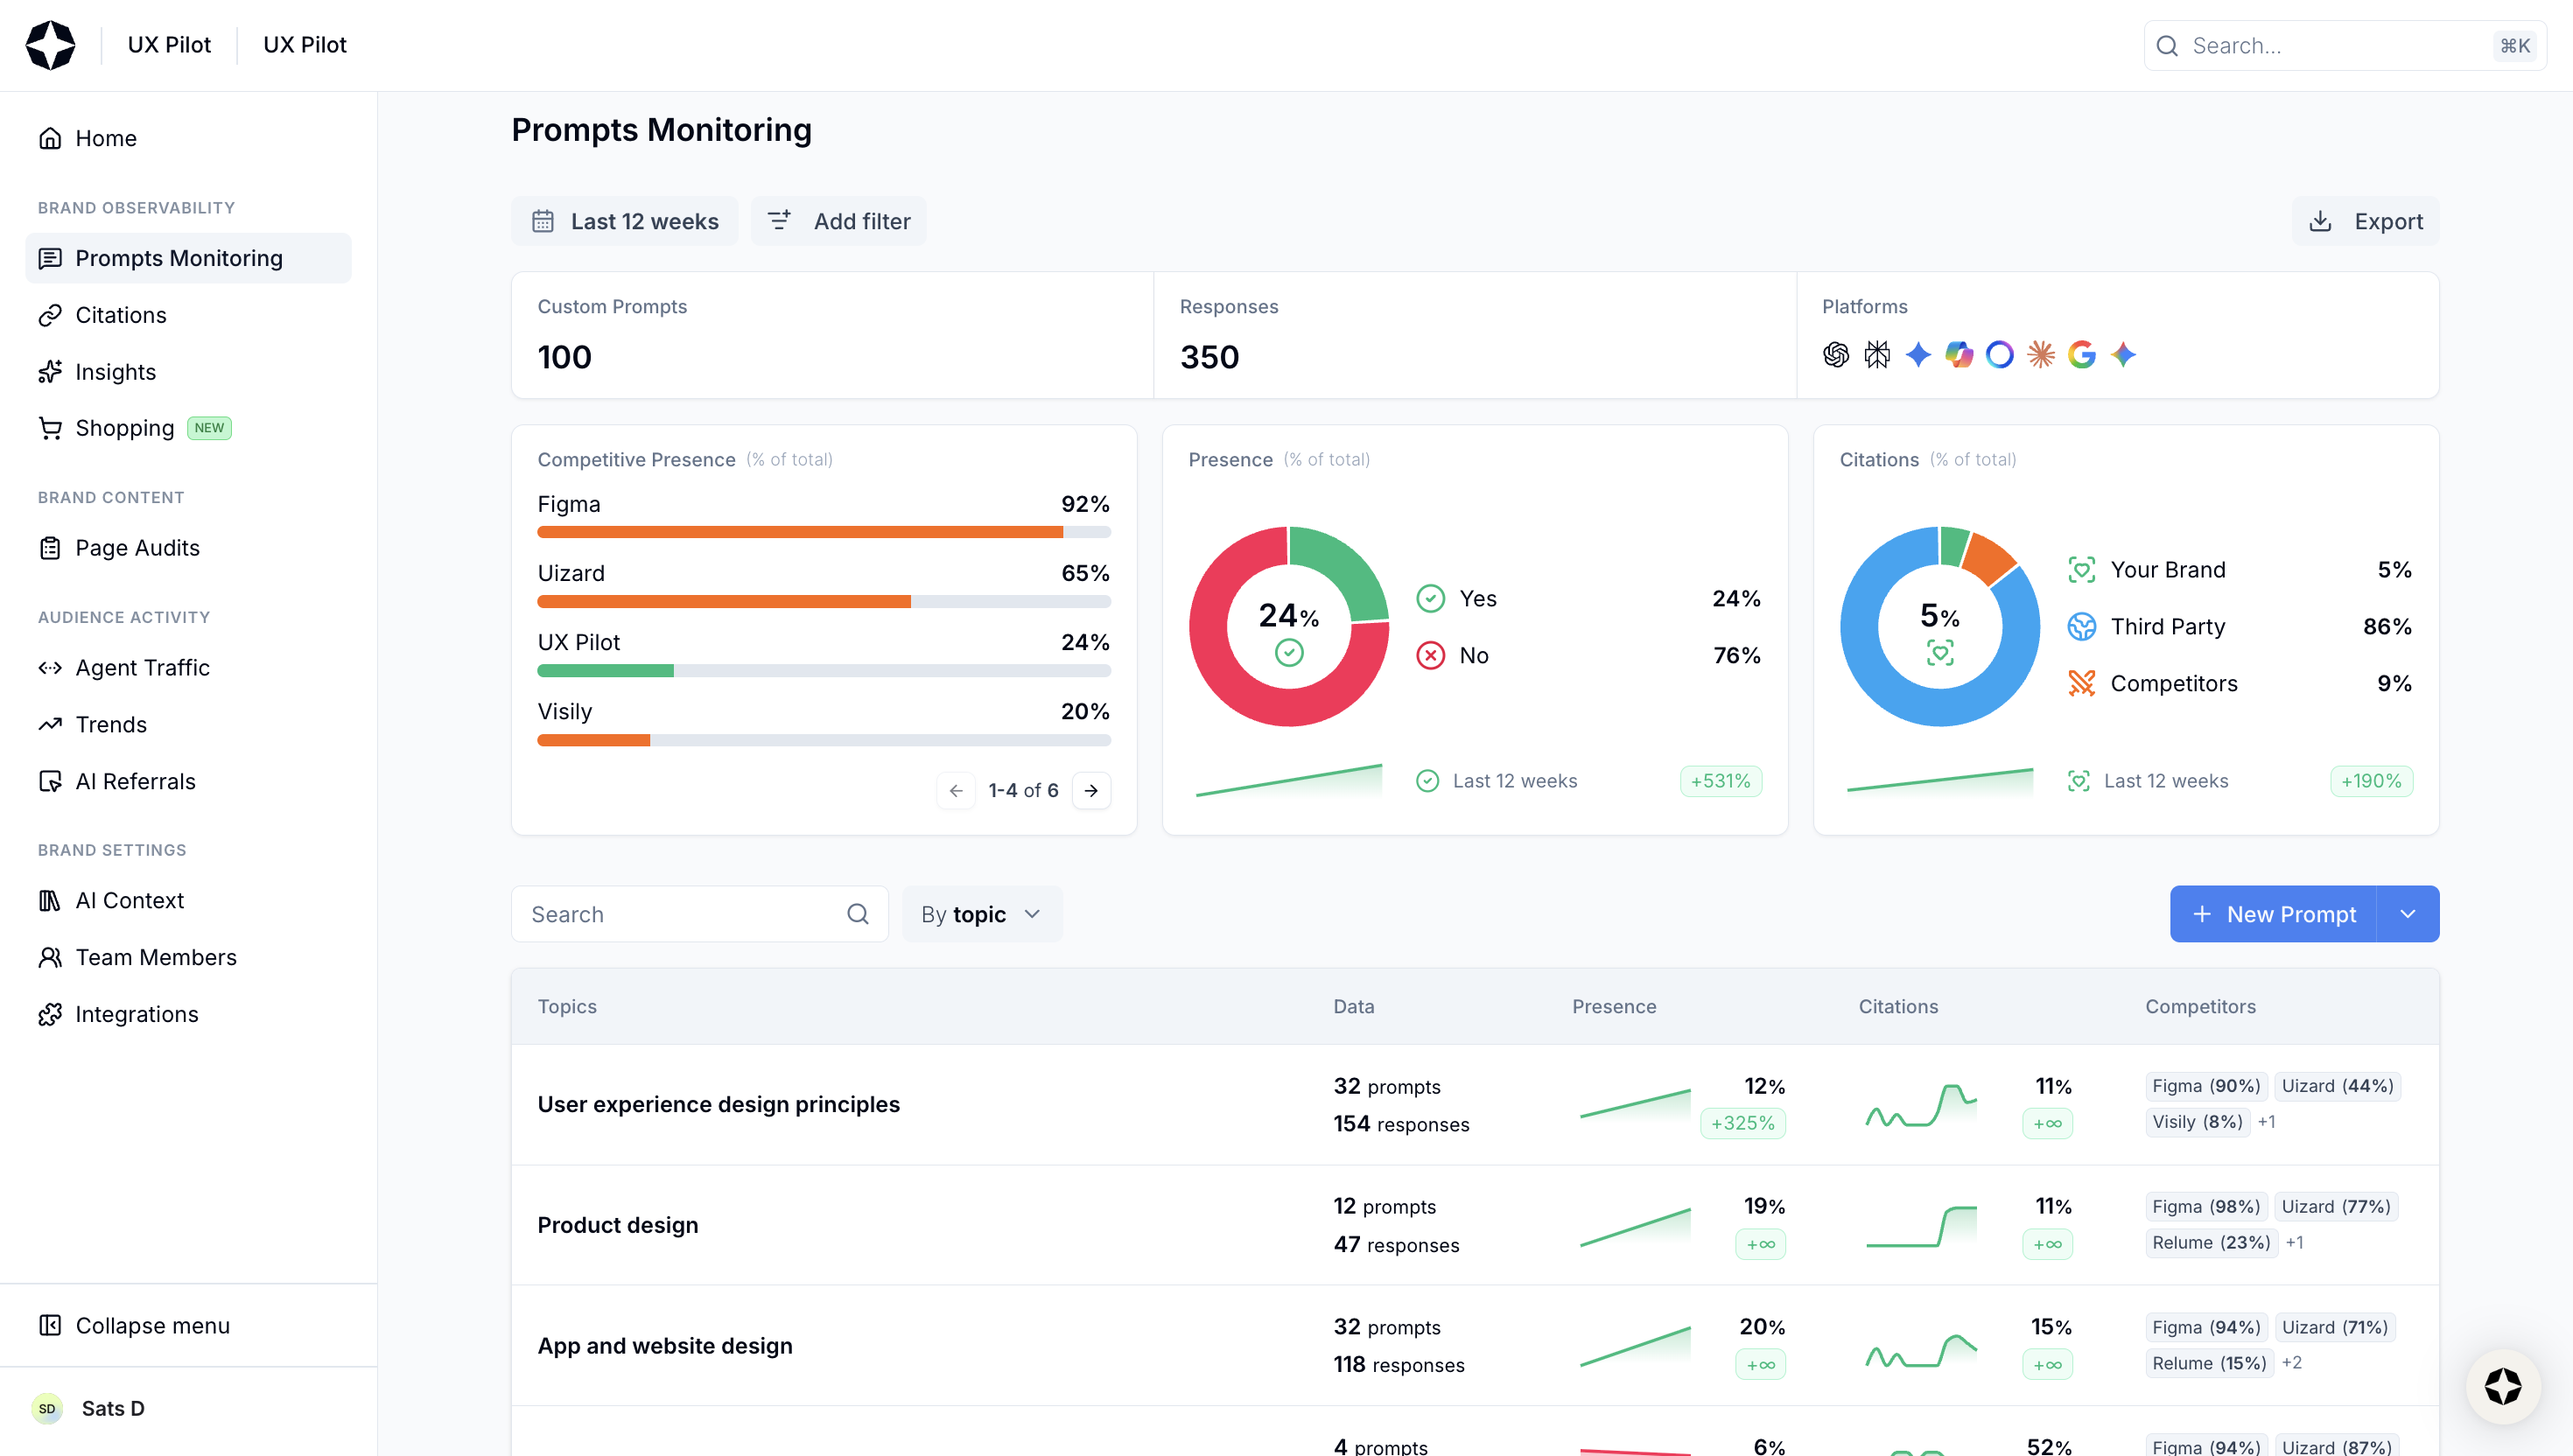Click the Copilot platform icon

[x=1959, y=354]
